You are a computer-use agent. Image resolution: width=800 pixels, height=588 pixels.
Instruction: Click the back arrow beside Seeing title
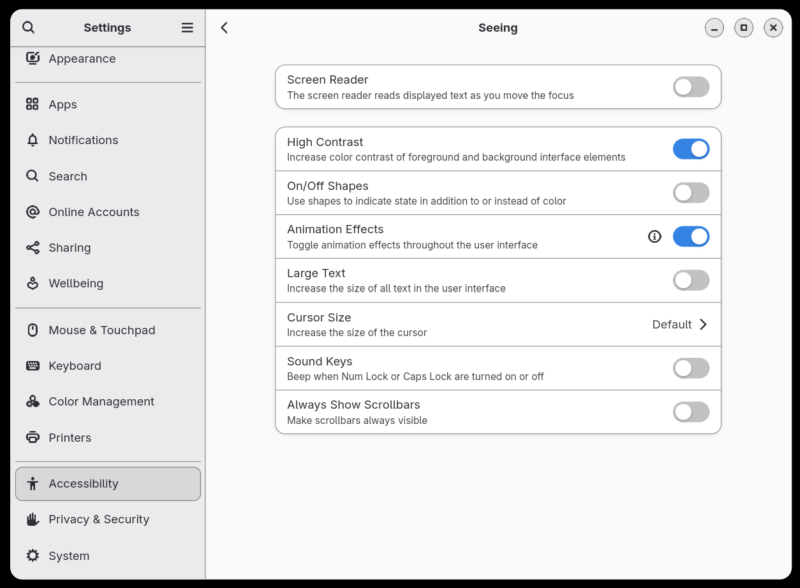tap(224, 28)
